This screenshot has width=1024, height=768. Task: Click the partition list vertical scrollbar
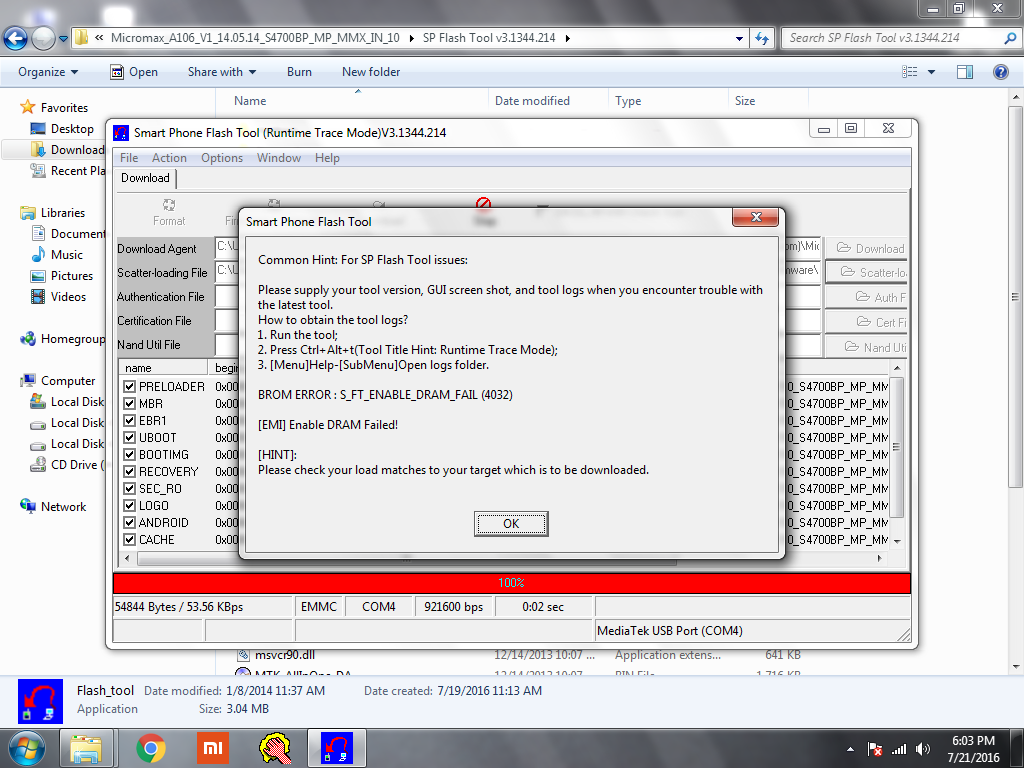(x=897, y=447)
